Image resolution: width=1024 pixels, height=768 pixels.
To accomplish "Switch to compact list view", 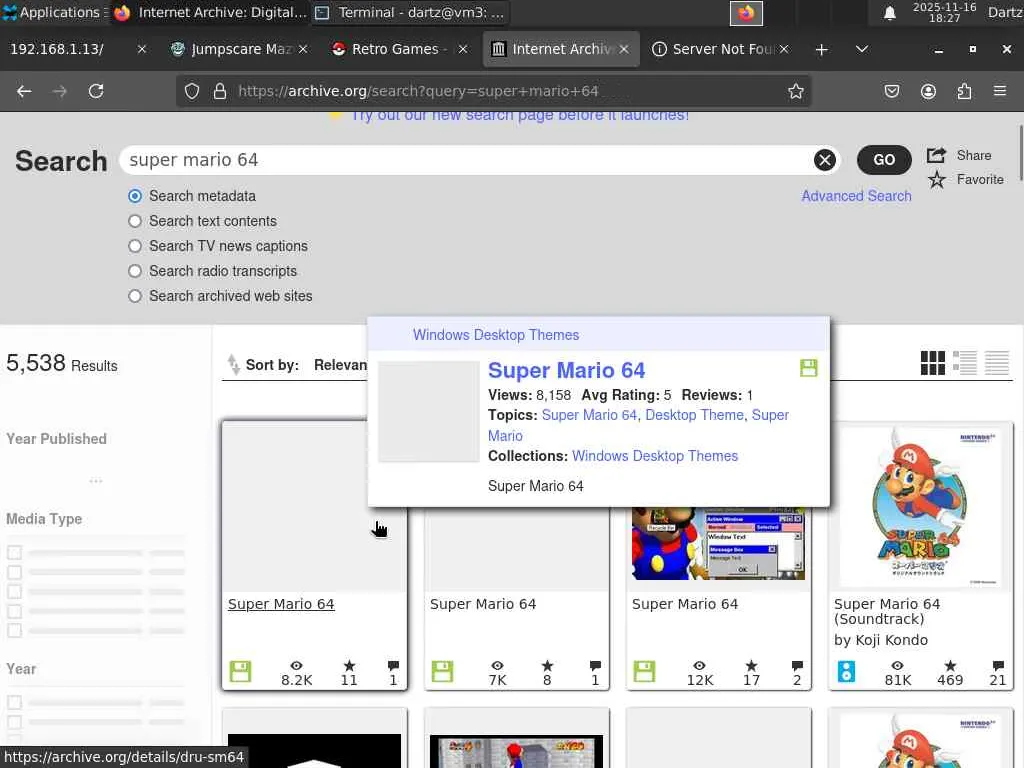I will coord(997,363).
